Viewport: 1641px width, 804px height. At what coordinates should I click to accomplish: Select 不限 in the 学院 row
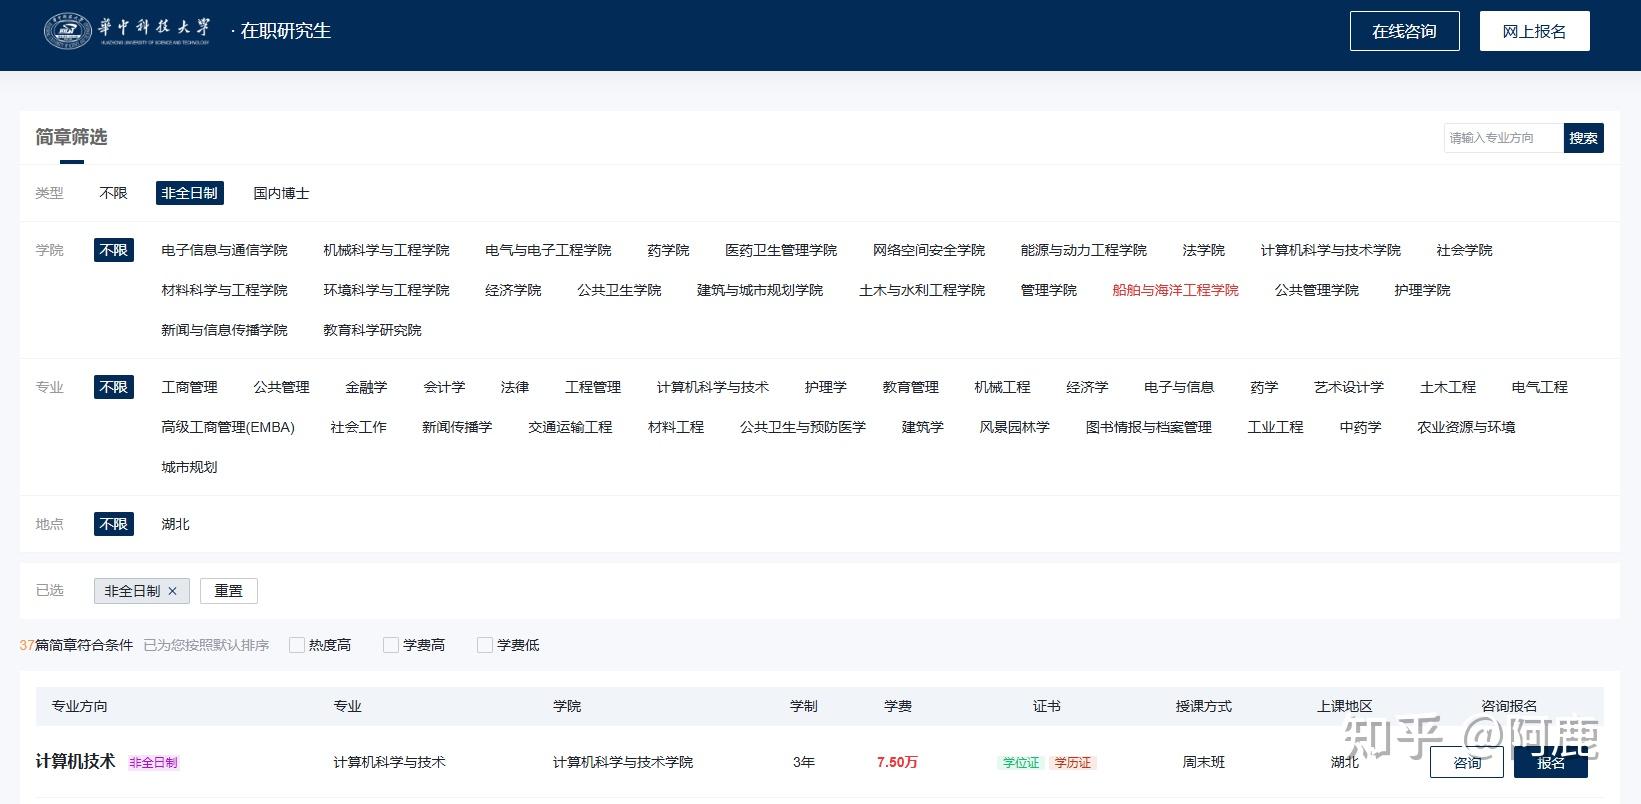point(114,250)
